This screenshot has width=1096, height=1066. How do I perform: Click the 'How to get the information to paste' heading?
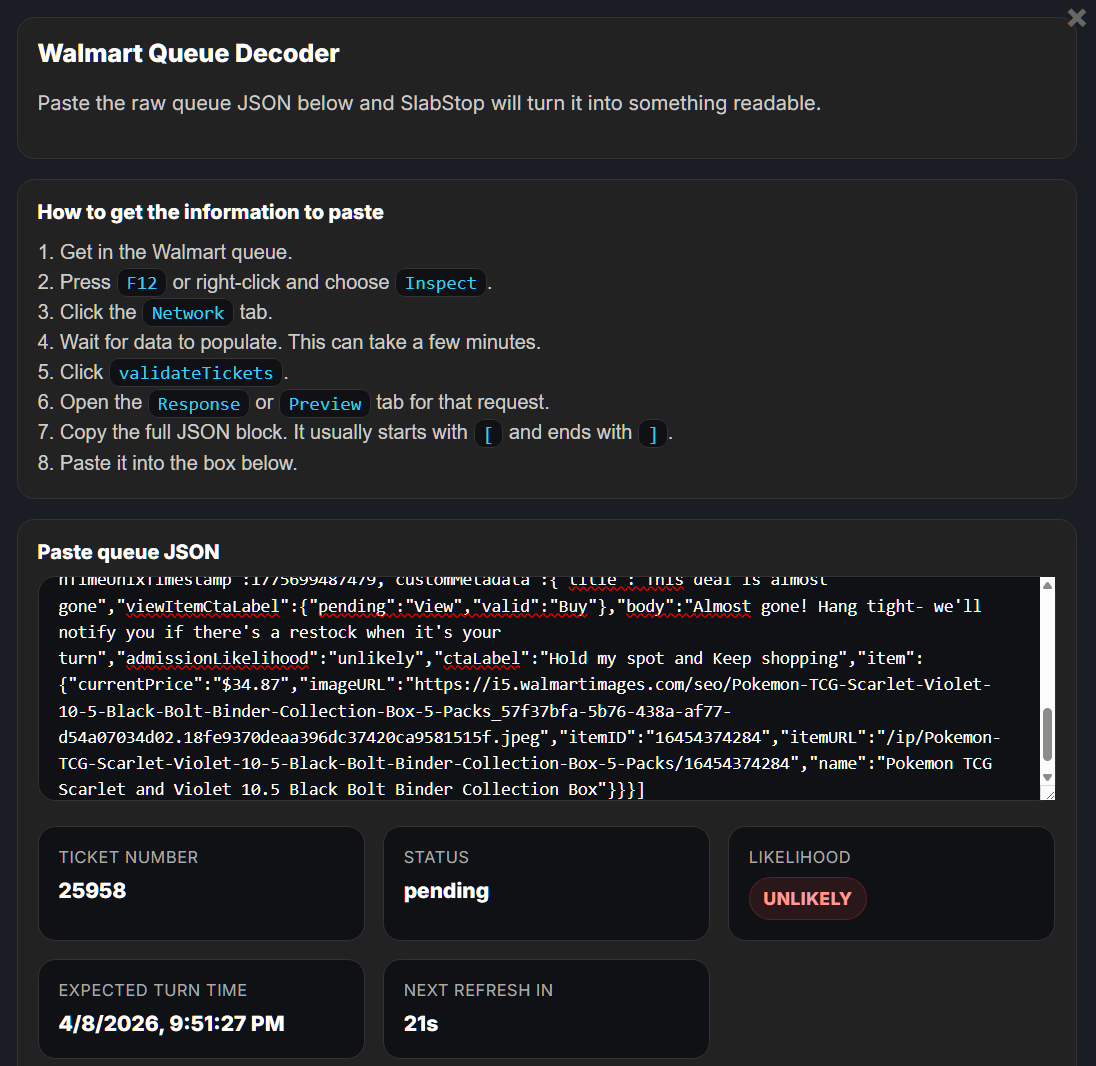tap(210, 212)
